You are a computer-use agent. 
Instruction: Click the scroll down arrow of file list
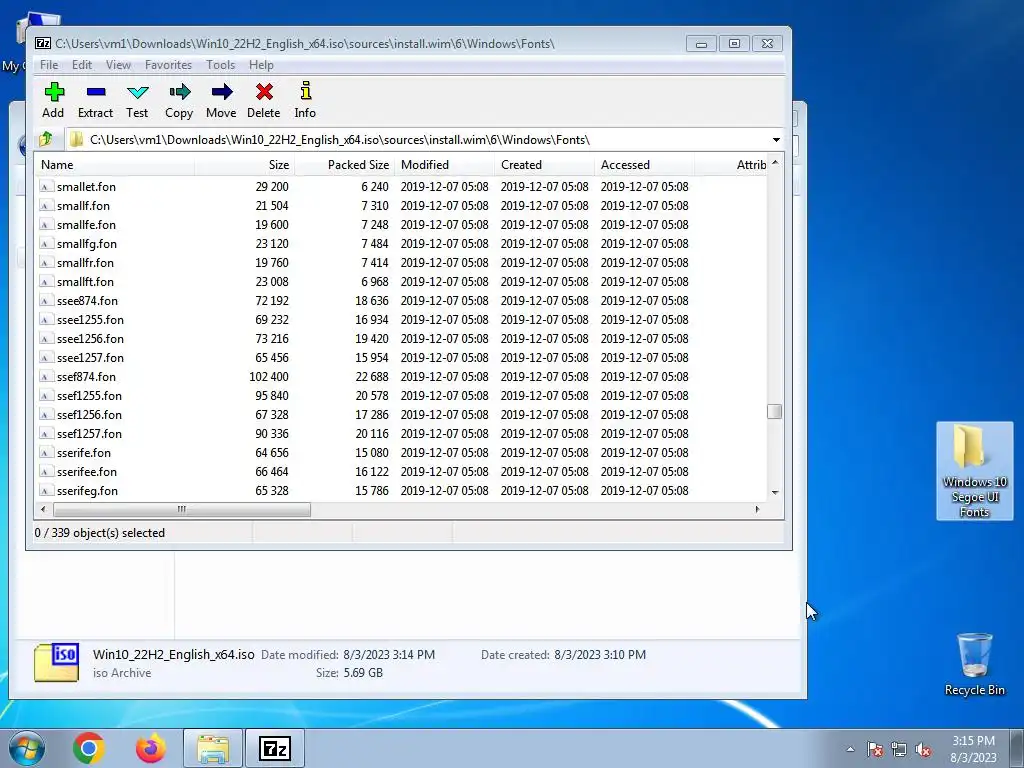(x=775, y=493)
